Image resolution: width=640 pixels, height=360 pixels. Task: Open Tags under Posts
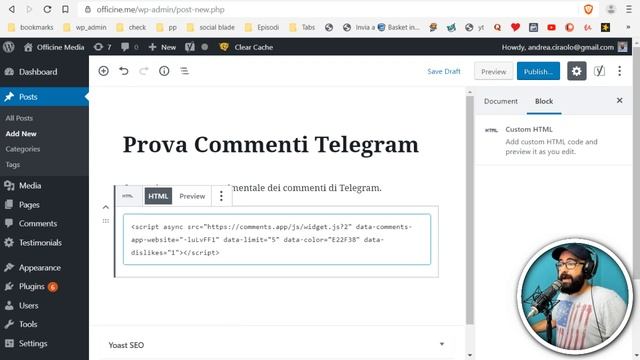[13, 165]
